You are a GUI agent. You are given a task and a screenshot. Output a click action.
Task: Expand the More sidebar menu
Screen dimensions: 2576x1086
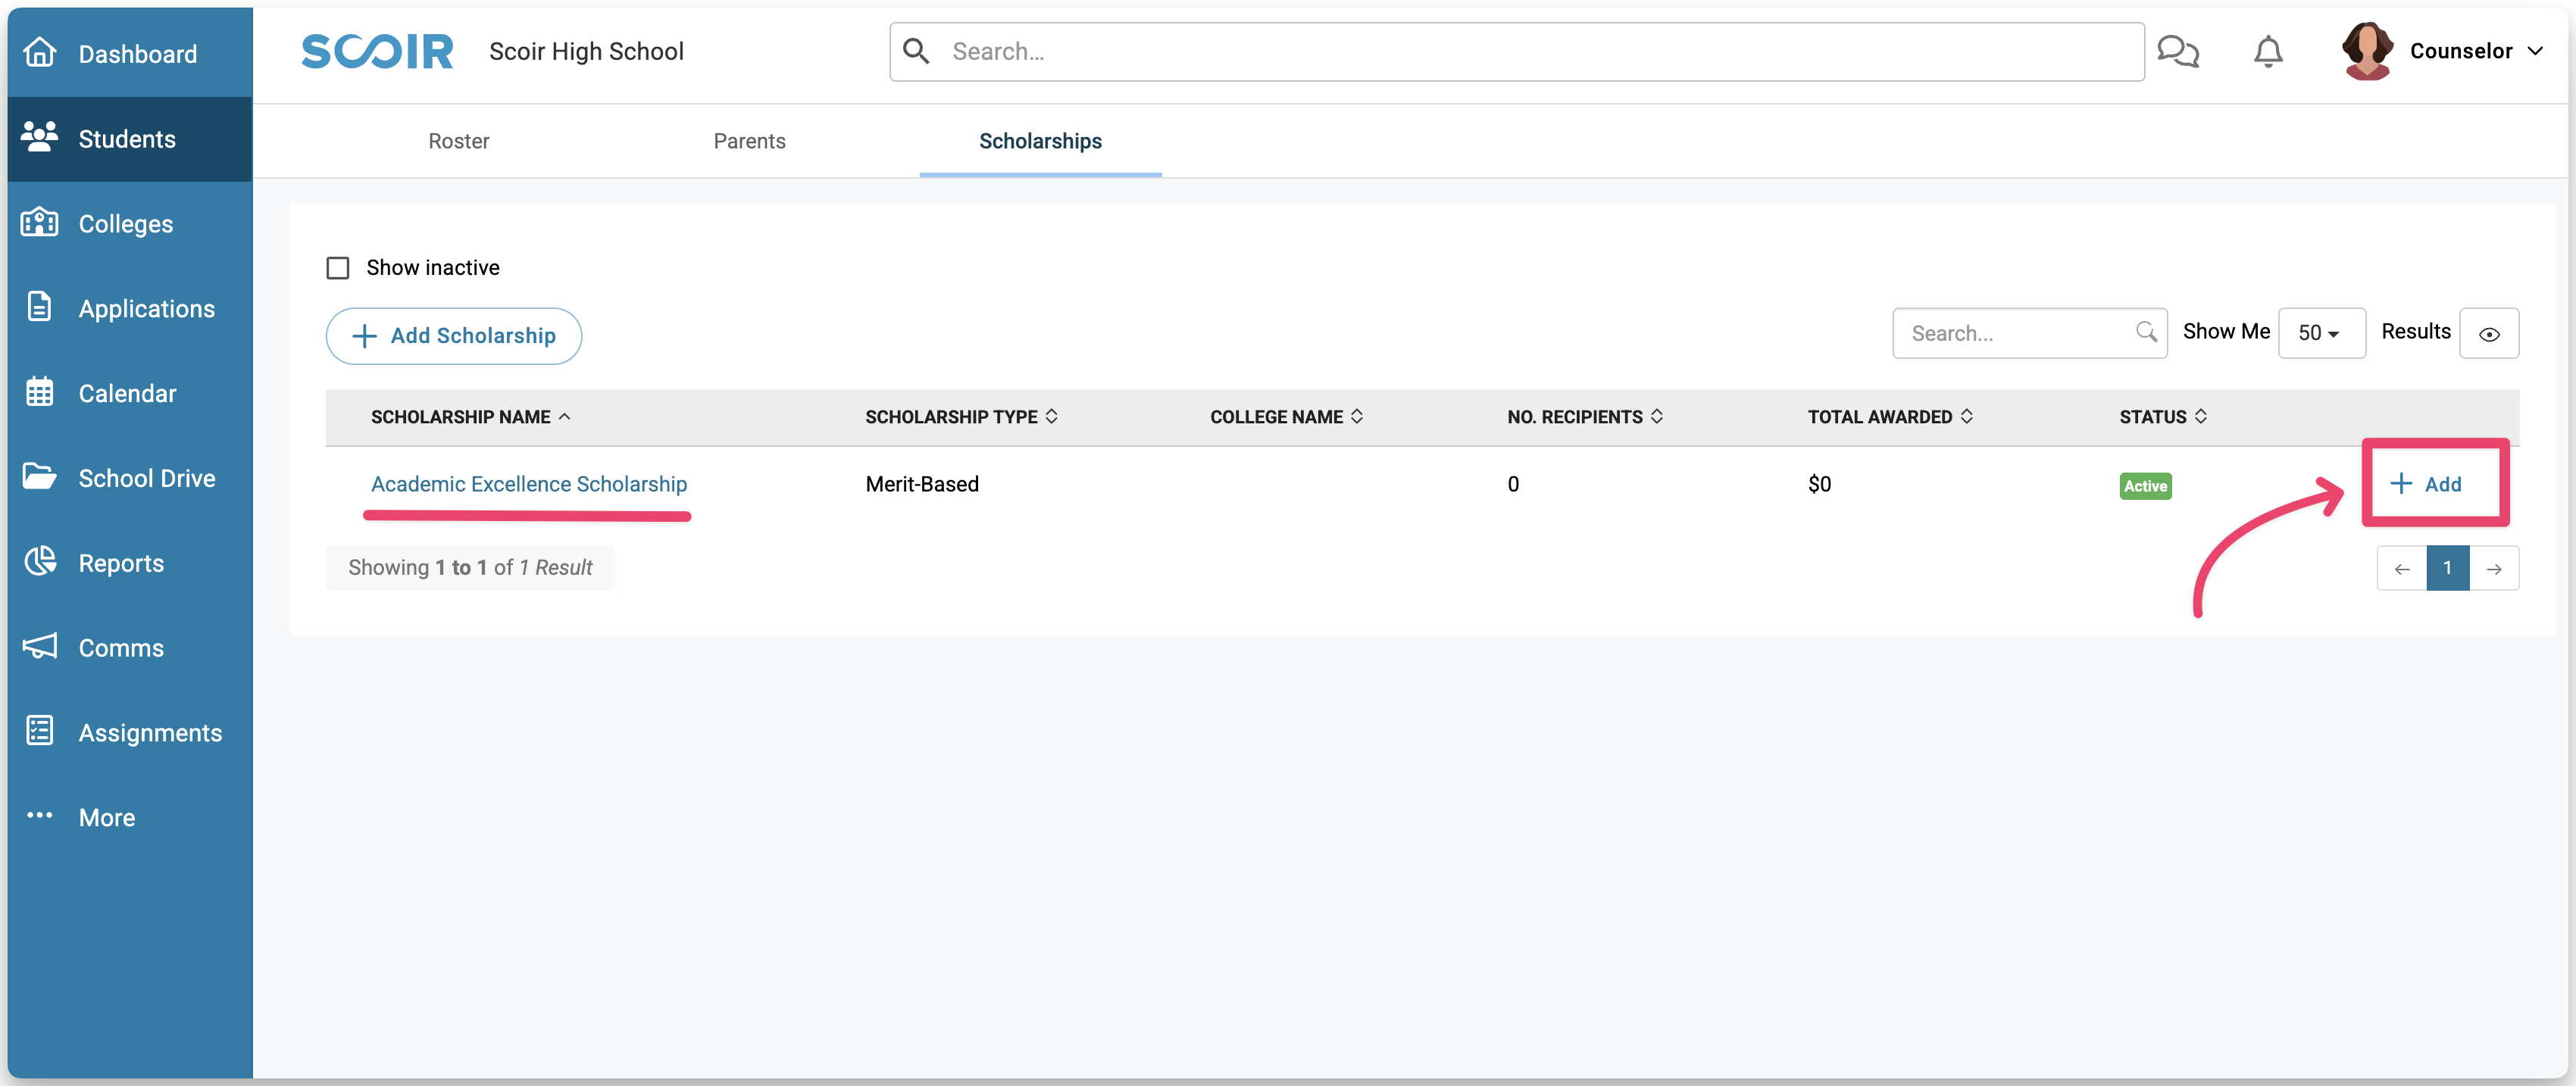pos(106,817)
